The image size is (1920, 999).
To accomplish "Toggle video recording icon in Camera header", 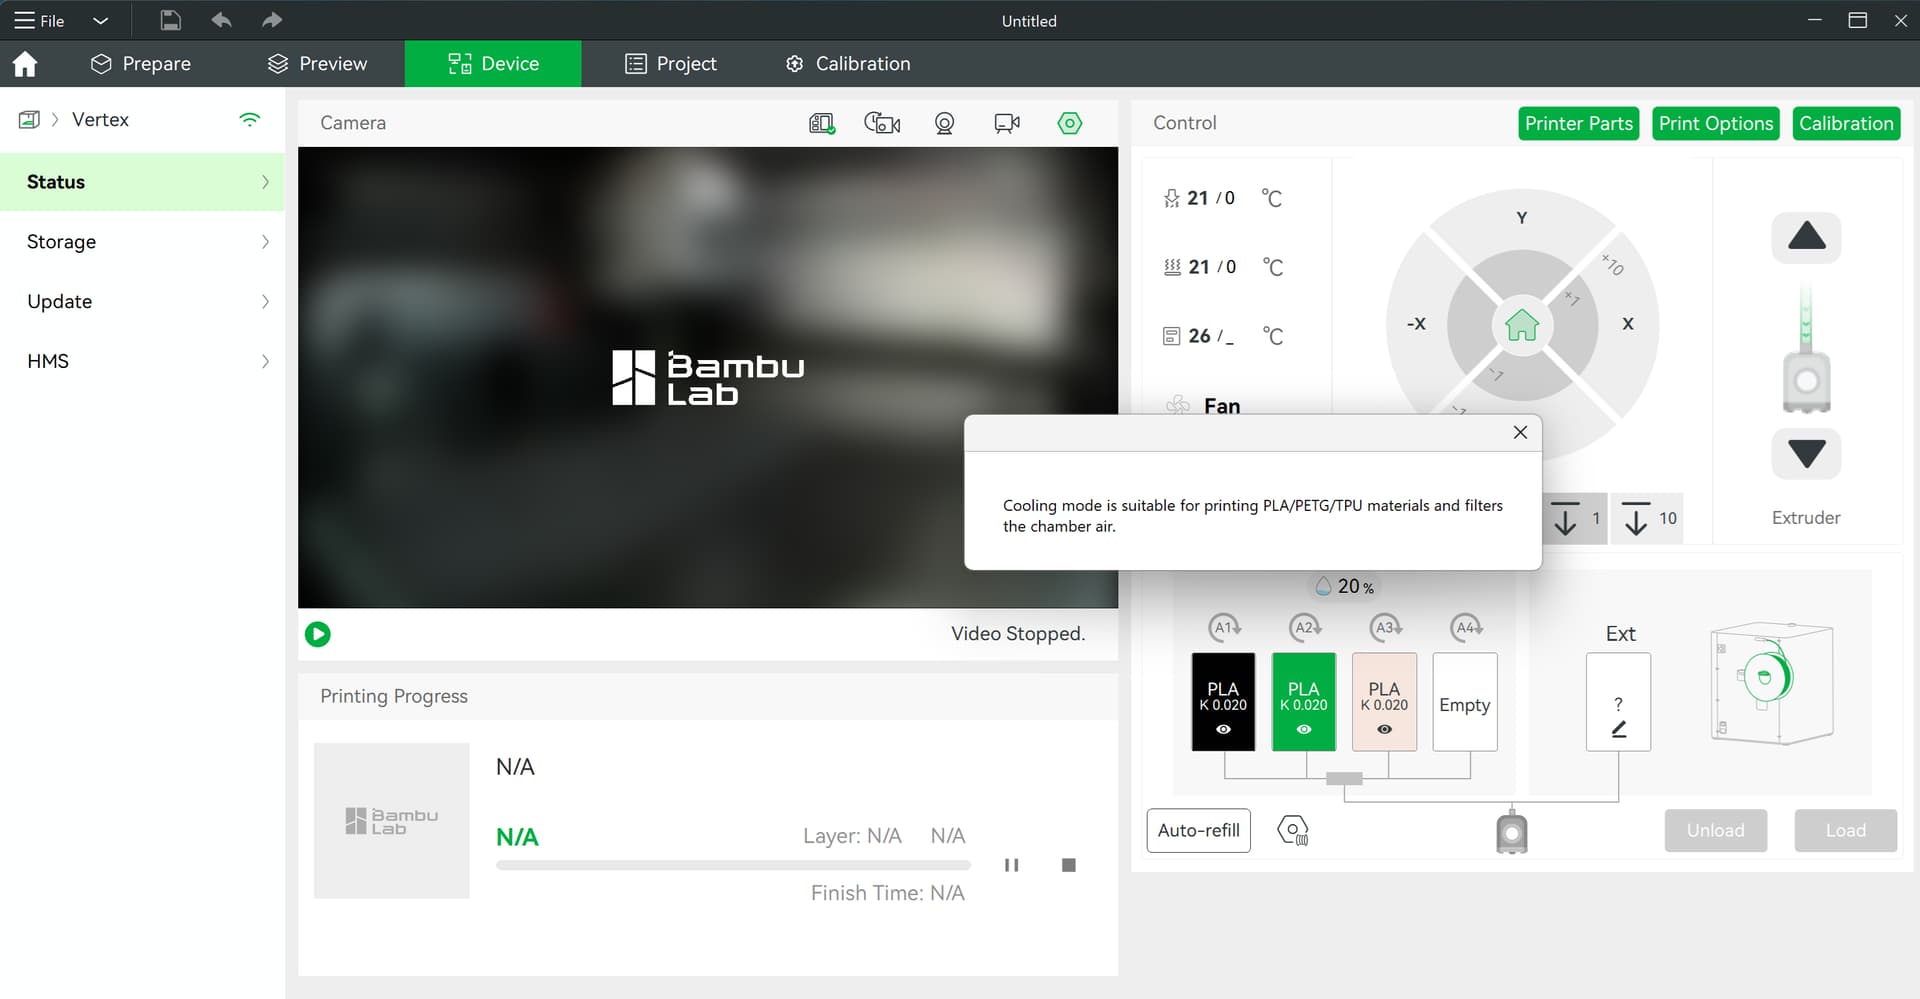I will (1007, 123).
